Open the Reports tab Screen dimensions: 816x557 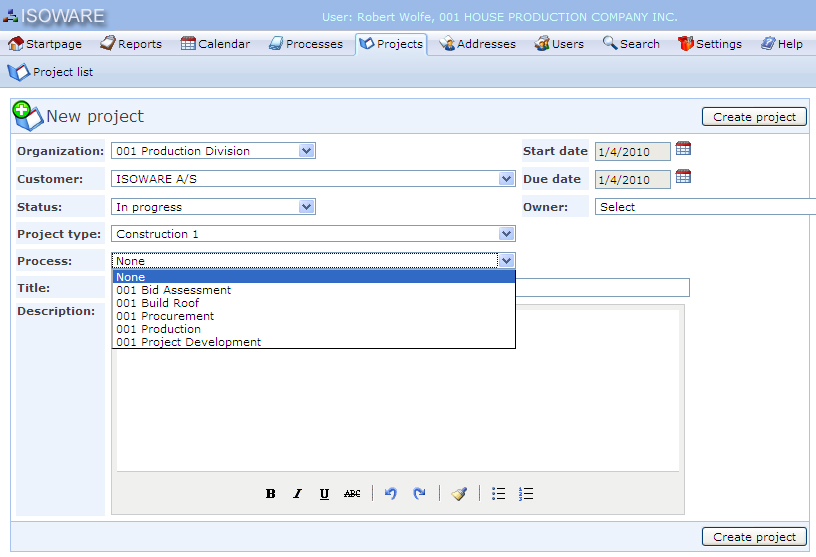click(x=131, y=44)
